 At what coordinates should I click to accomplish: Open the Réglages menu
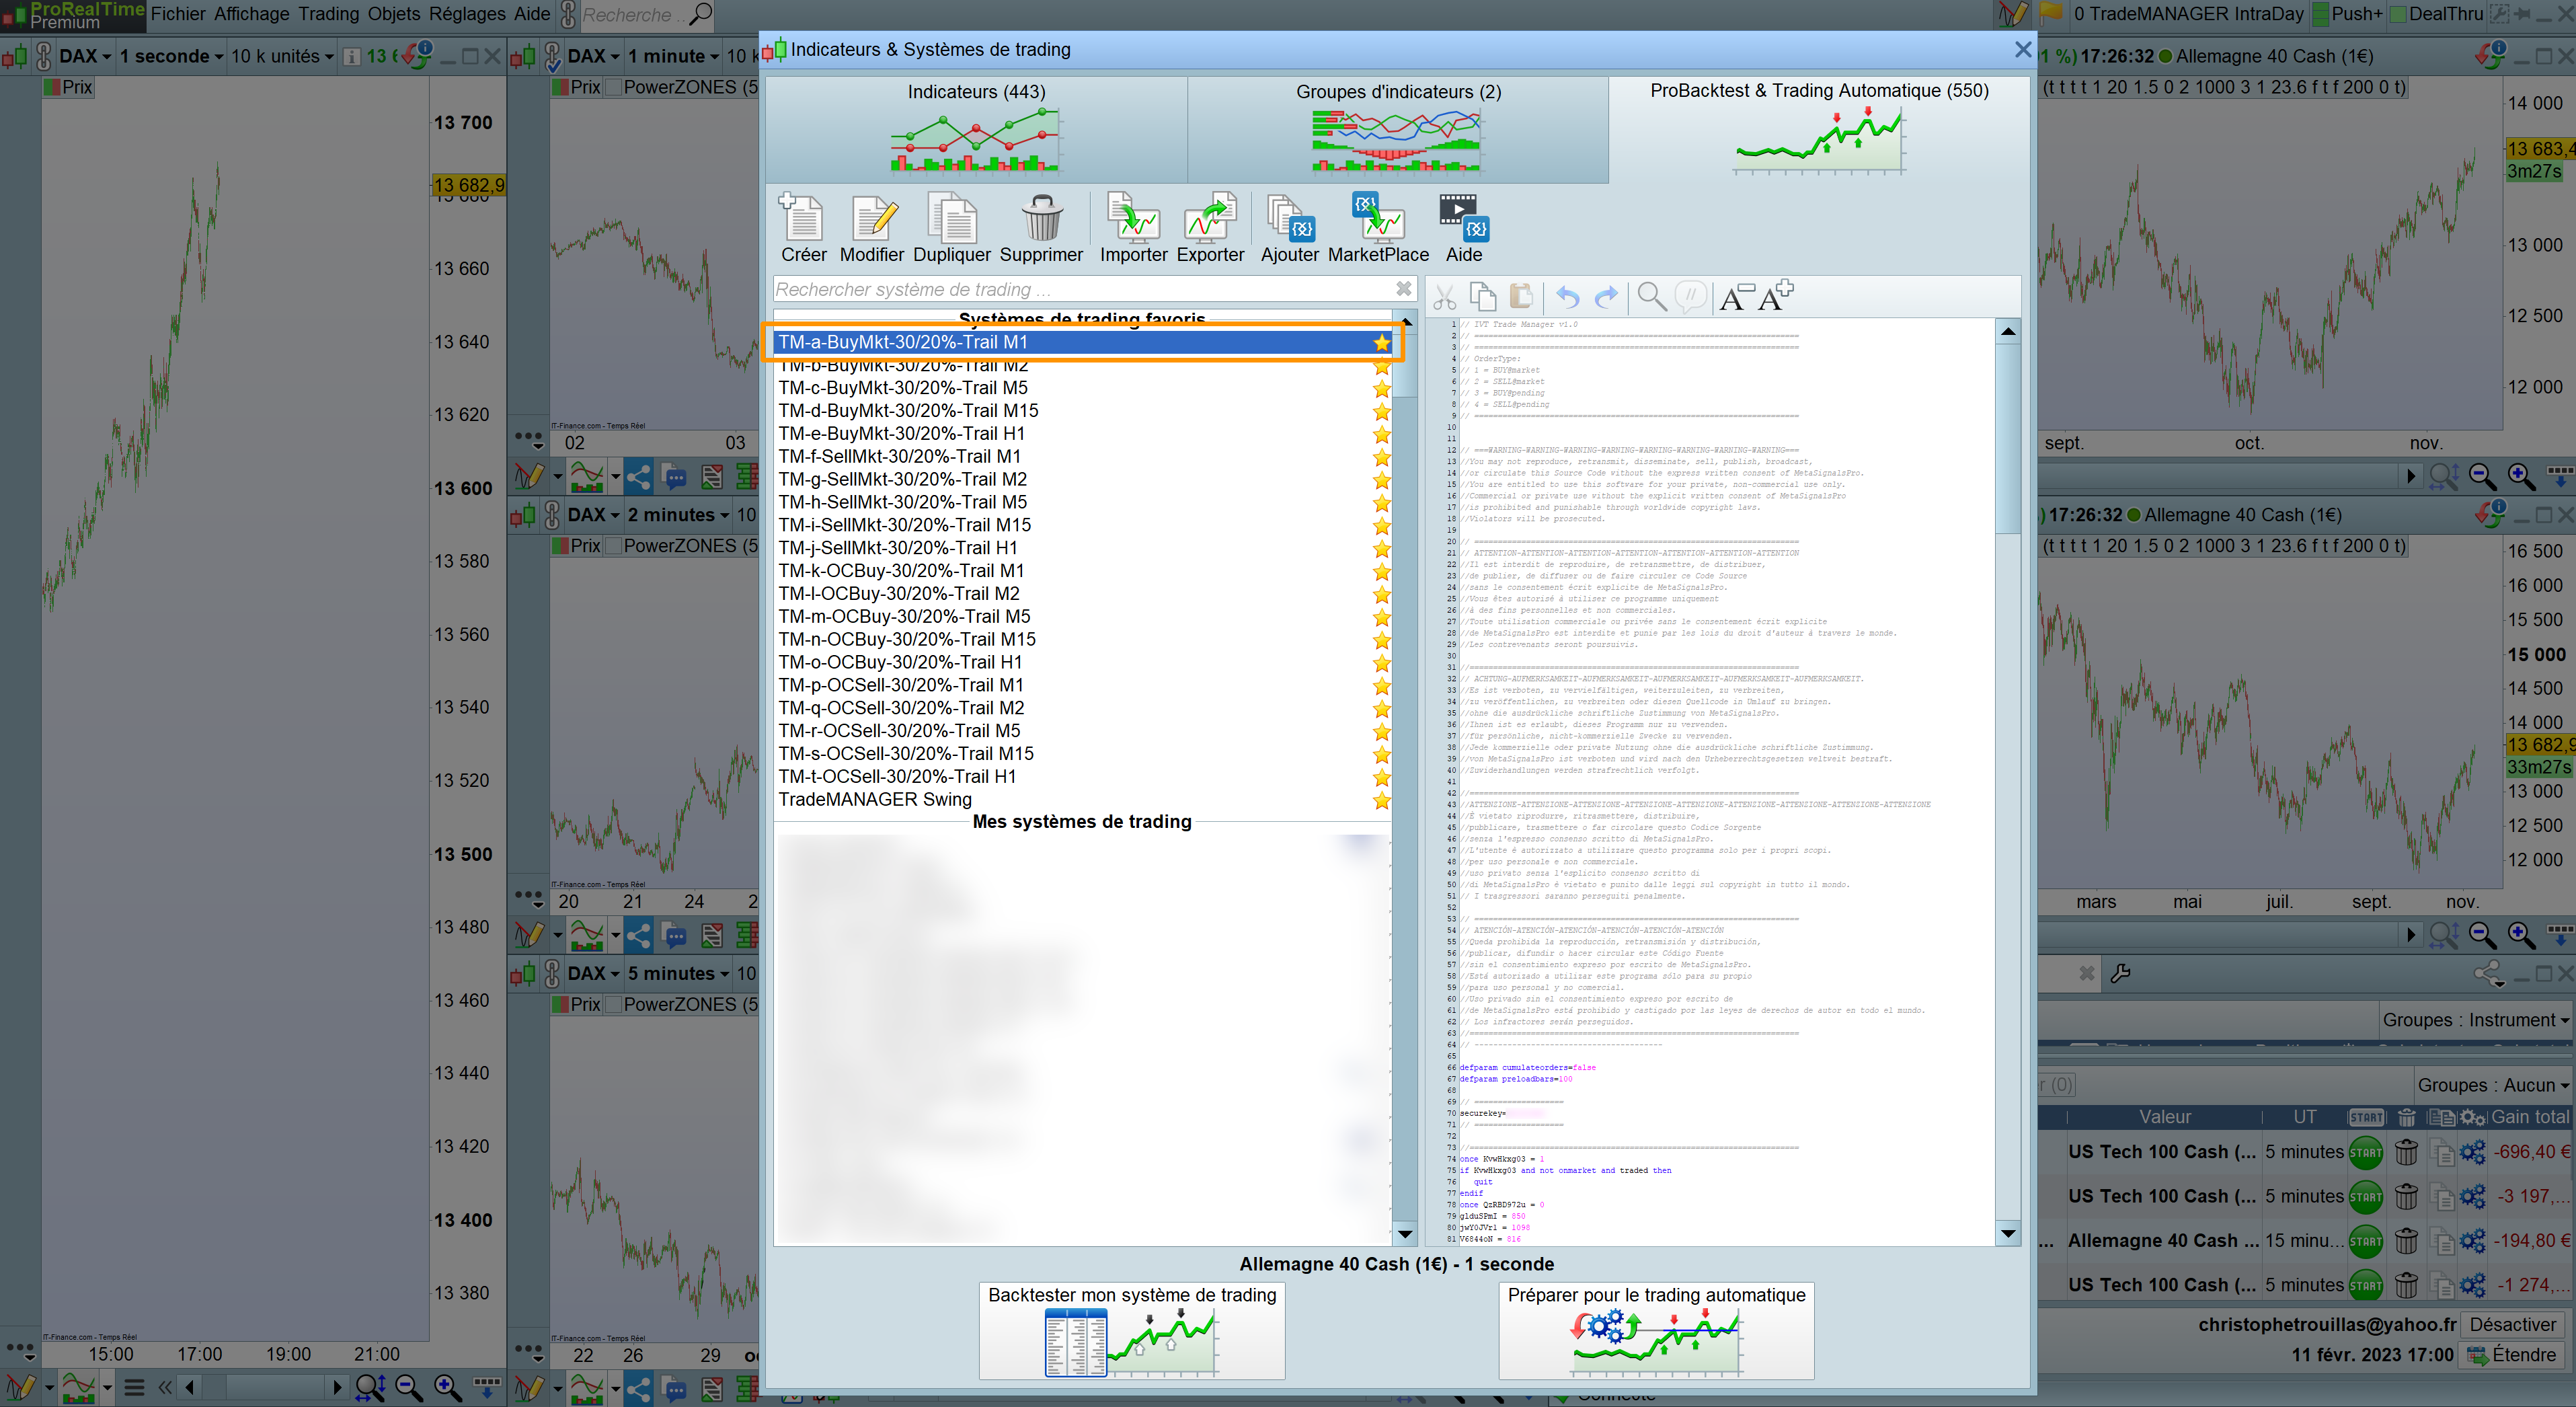click(468, 14)
